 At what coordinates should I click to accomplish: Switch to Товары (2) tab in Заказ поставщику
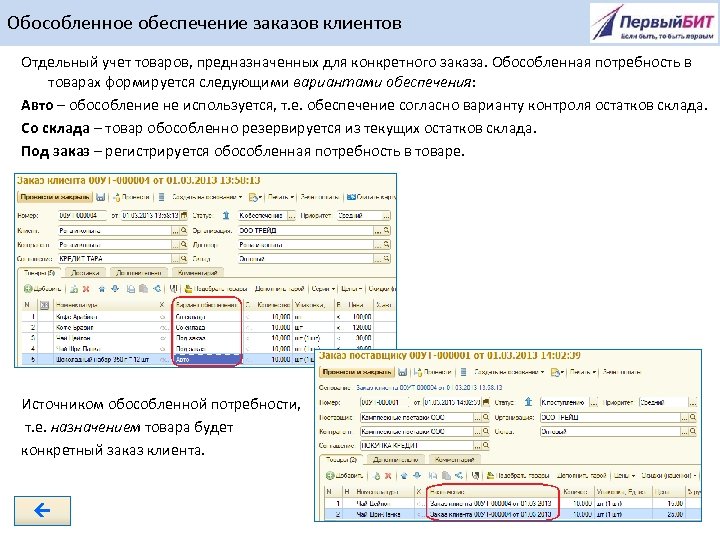(341, 459)
